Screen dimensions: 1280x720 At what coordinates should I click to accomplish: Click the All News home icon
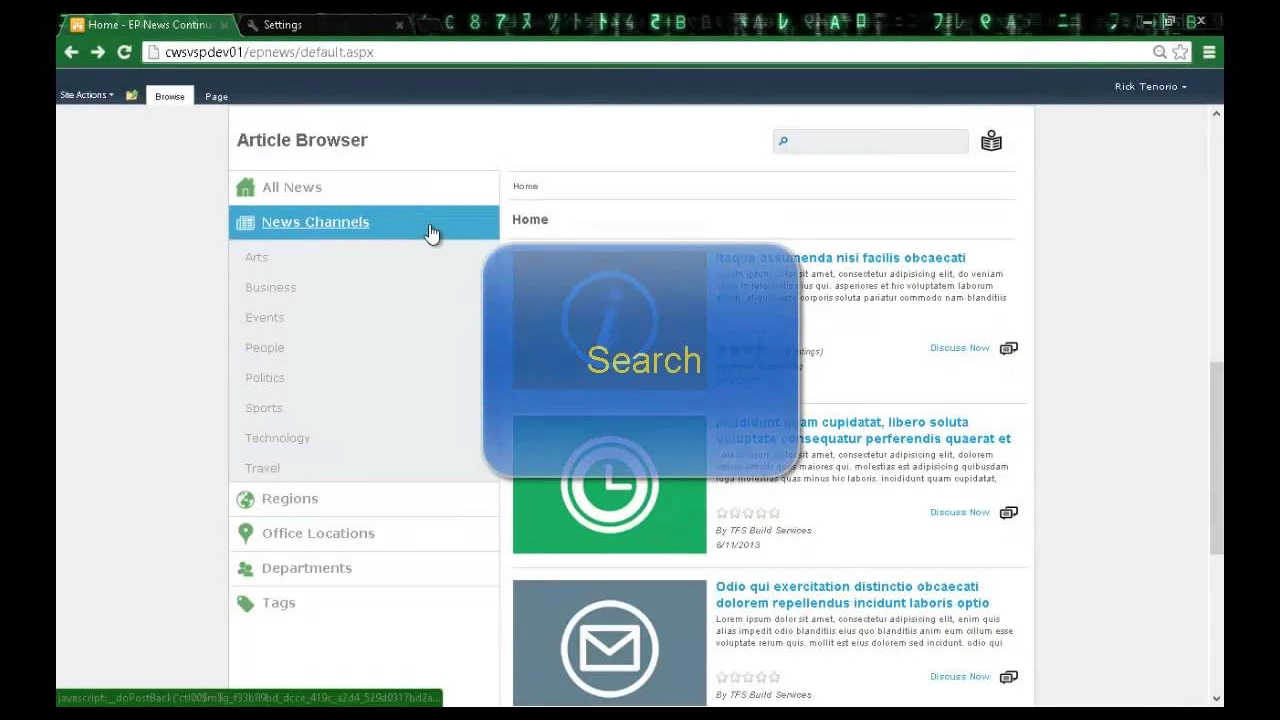(x=245, y=187)
